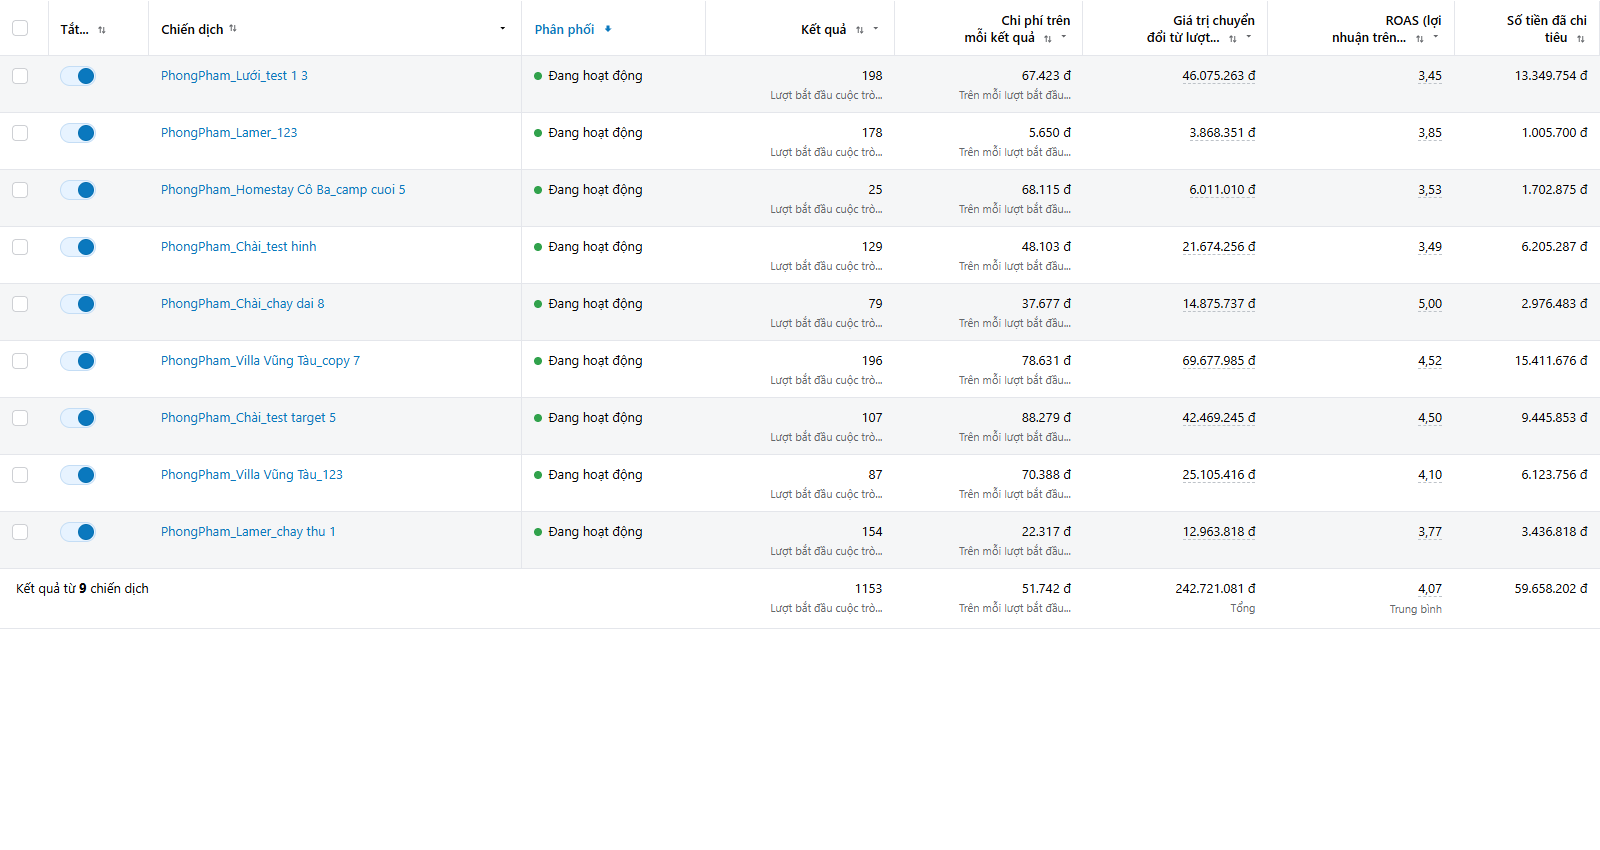Click the Phân phối column header label

point(564,29)
